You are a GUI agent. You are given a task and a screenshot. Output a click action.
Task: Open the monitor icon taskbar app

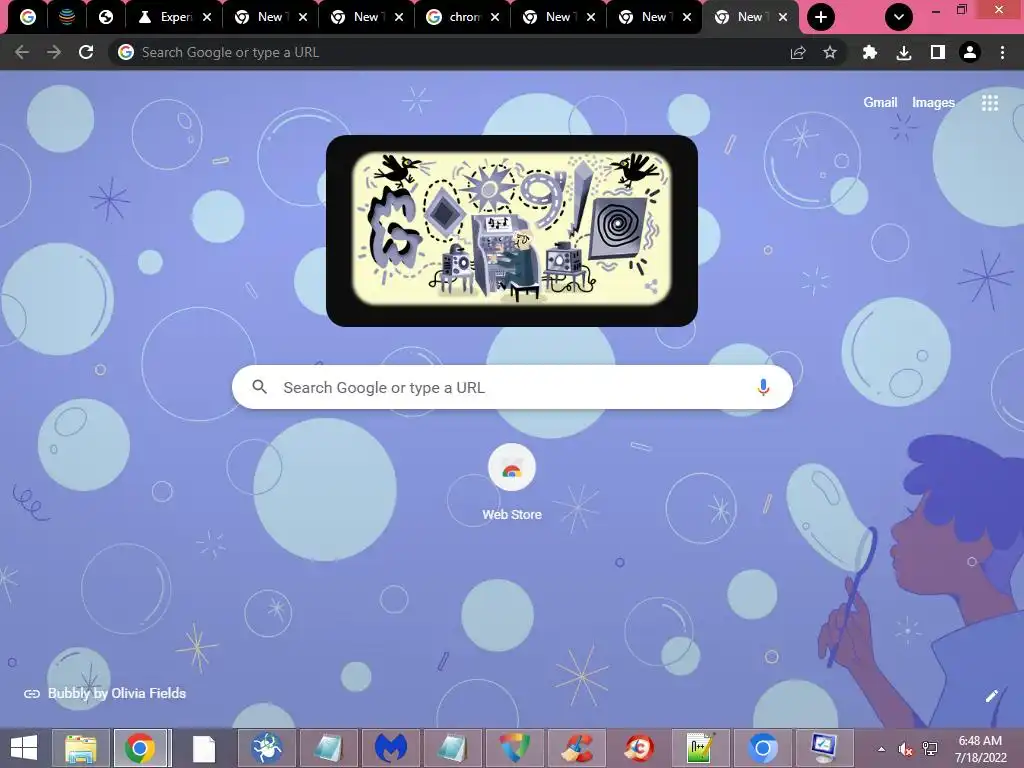tap(824, 748)
